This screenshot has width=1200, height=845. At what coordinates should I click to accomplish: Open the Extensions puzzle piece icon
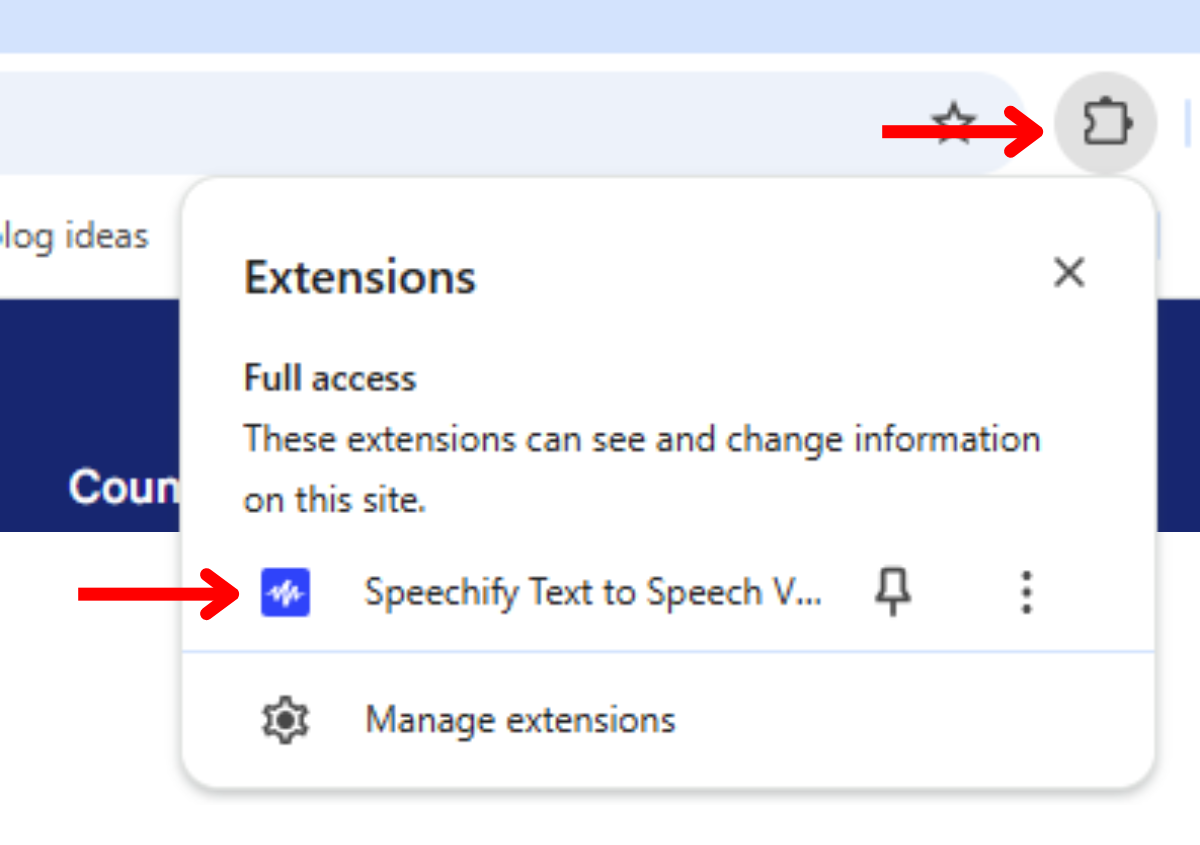tap(1106, 122)
